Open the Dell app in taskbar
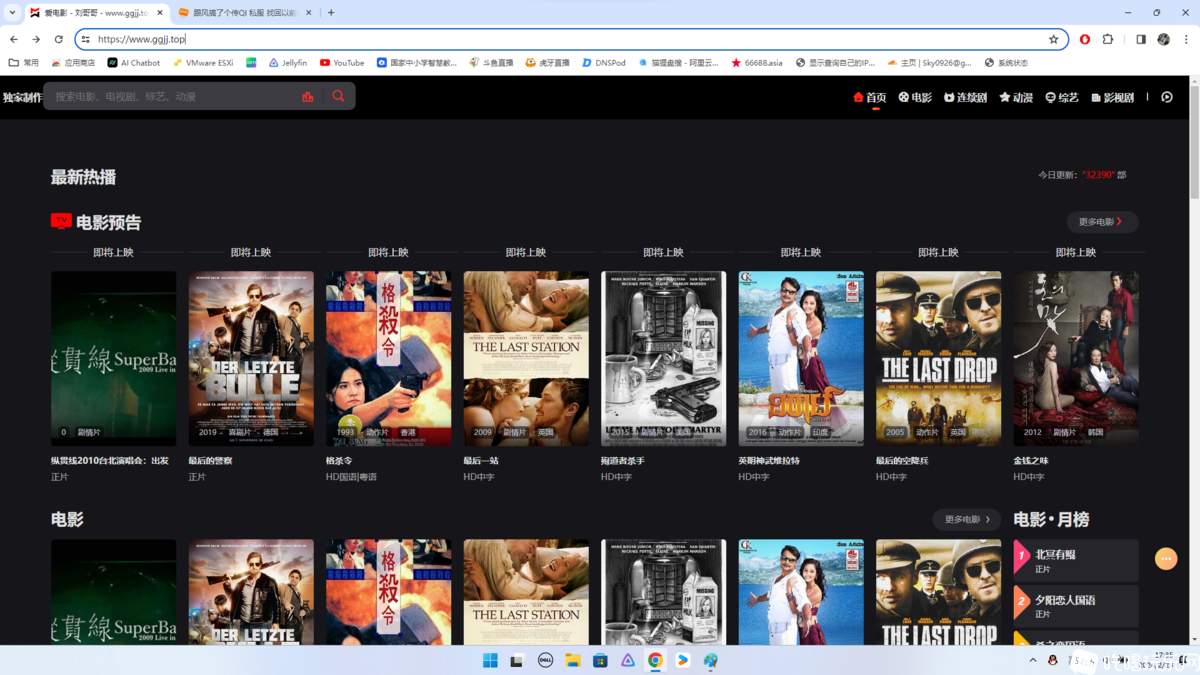The image size is (1200, 675). tap(545, 660)
